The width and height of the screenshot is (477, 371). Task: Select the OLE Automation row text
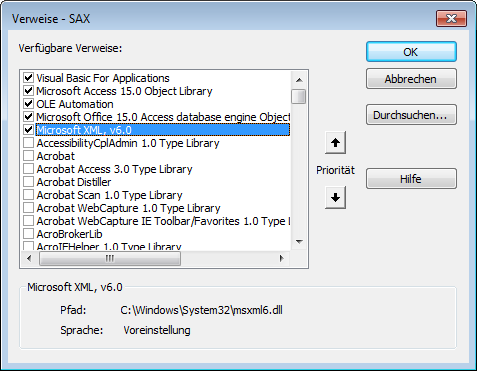tap(75, 104)
